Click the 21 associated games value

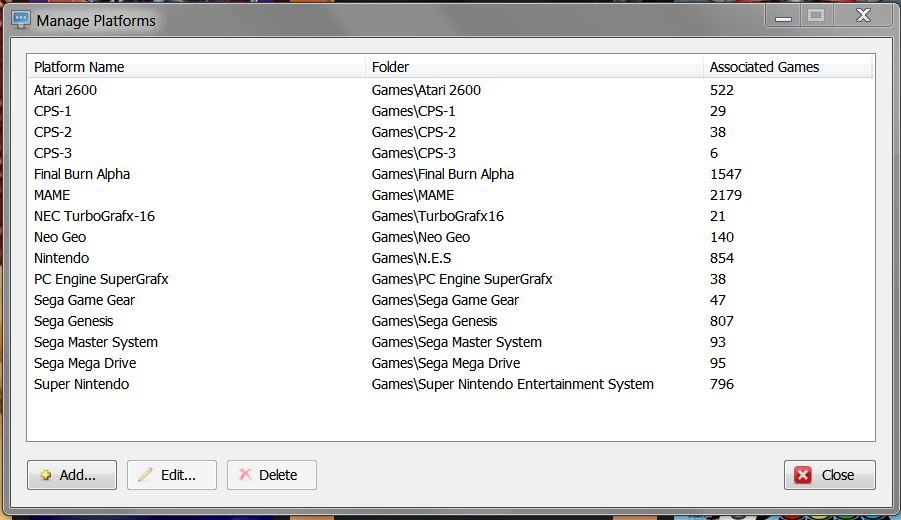[718, 216]
